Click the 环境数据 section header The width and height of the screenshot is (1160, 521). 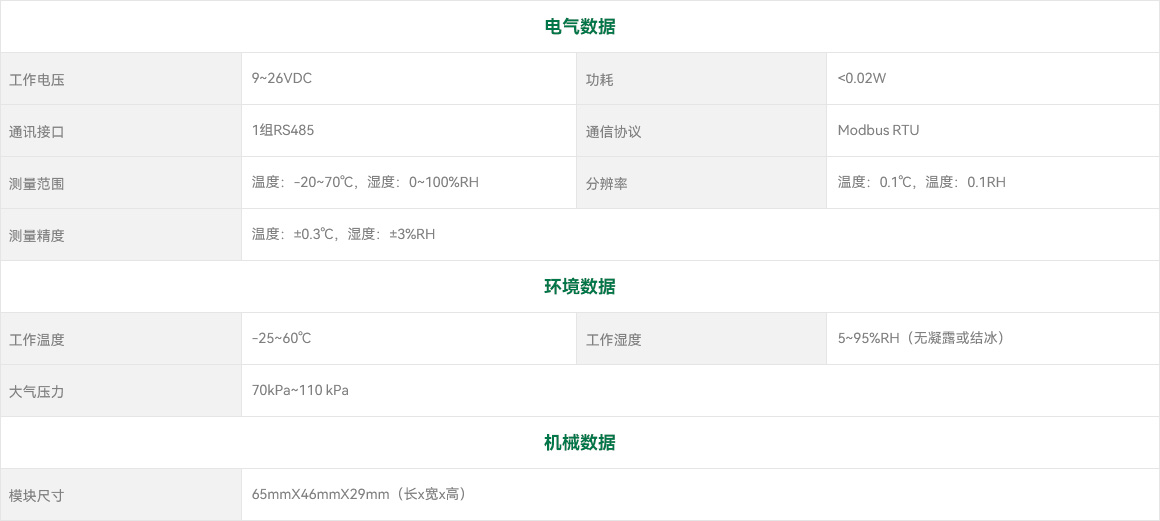(x=580, y=287)
